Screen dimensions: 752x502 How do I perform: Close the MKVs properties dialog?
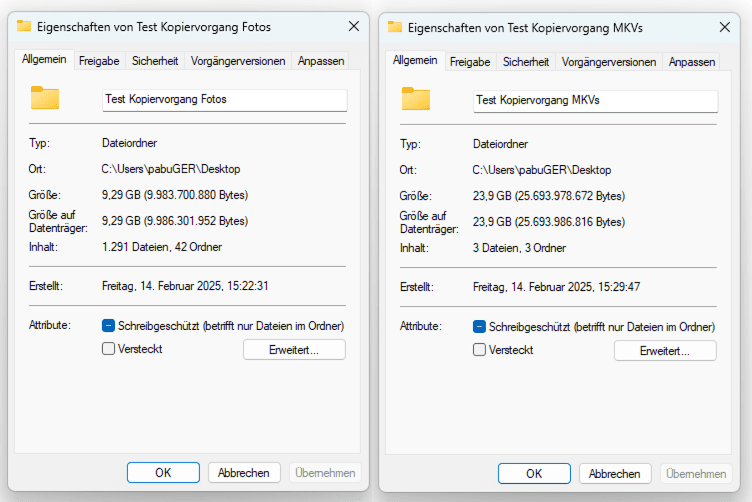point(725,27)
